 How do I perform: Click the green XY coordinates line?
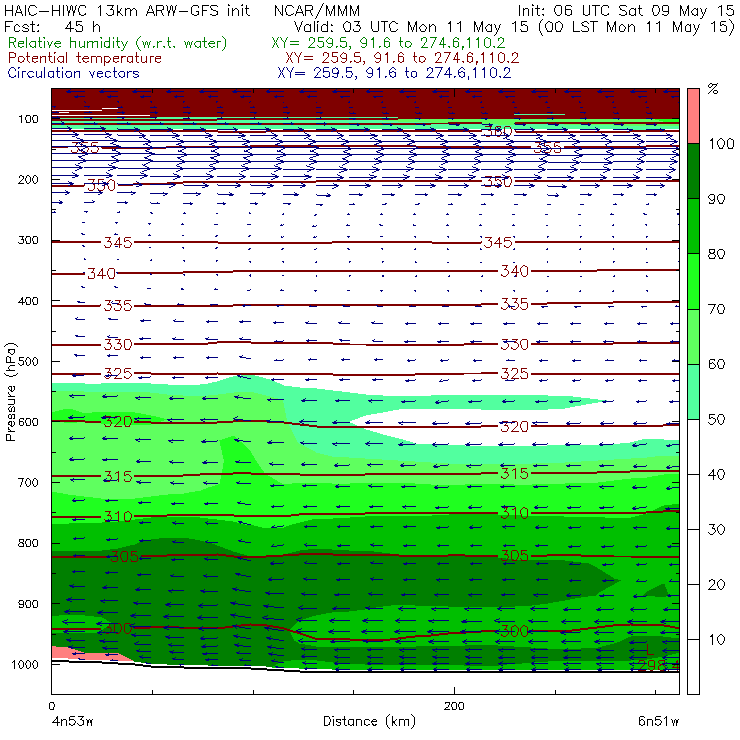(x=388, y=43)
